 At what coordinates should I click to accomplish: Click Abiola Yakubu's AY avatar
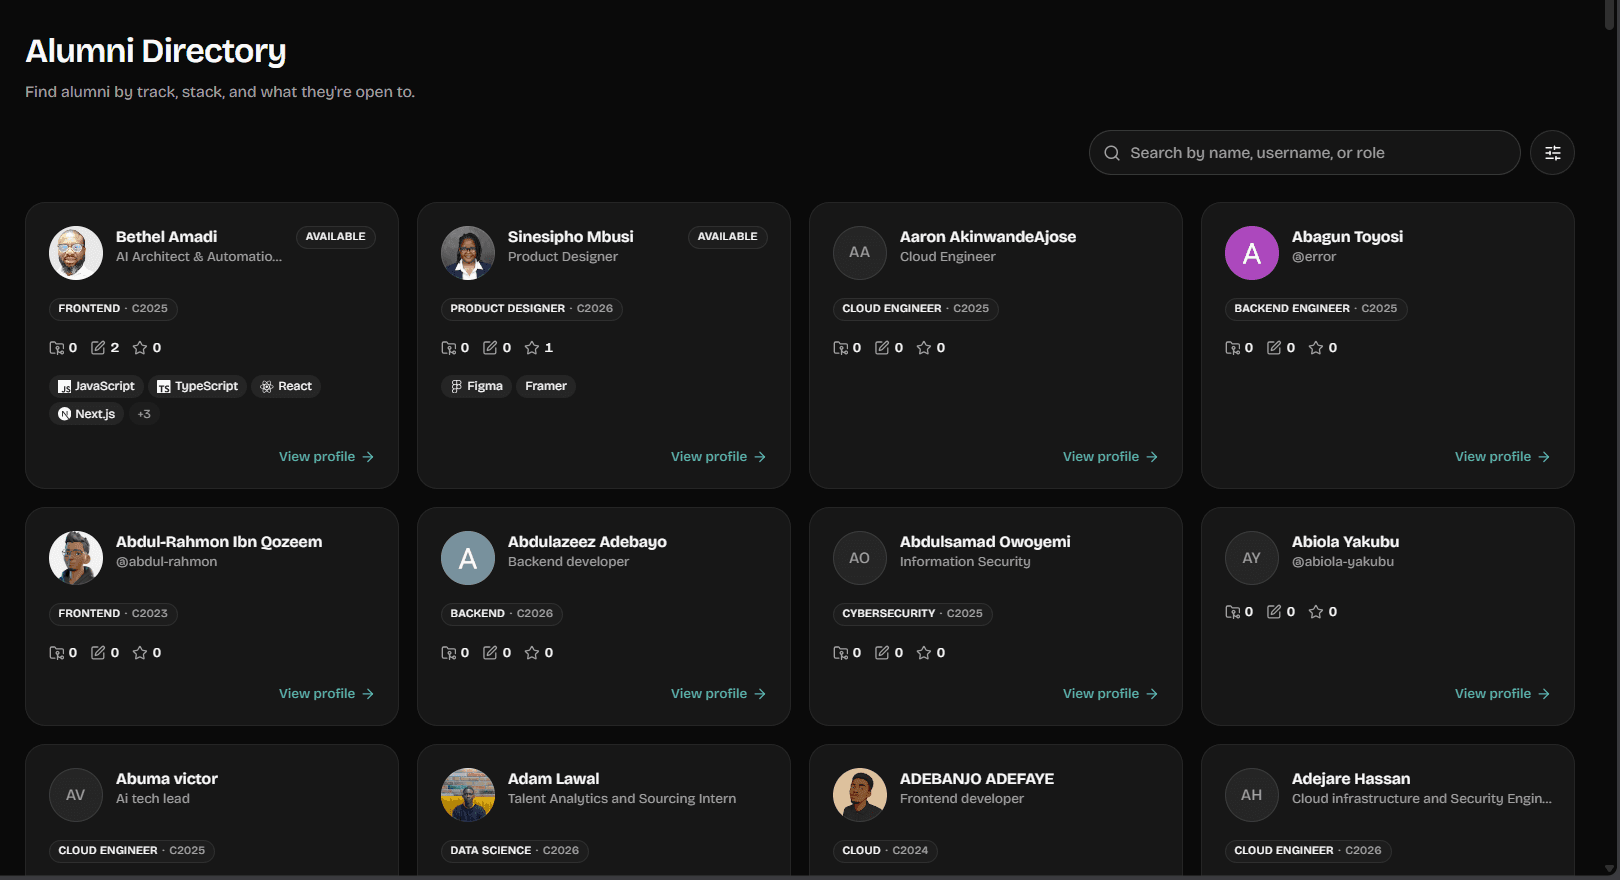click(1252, 558)
